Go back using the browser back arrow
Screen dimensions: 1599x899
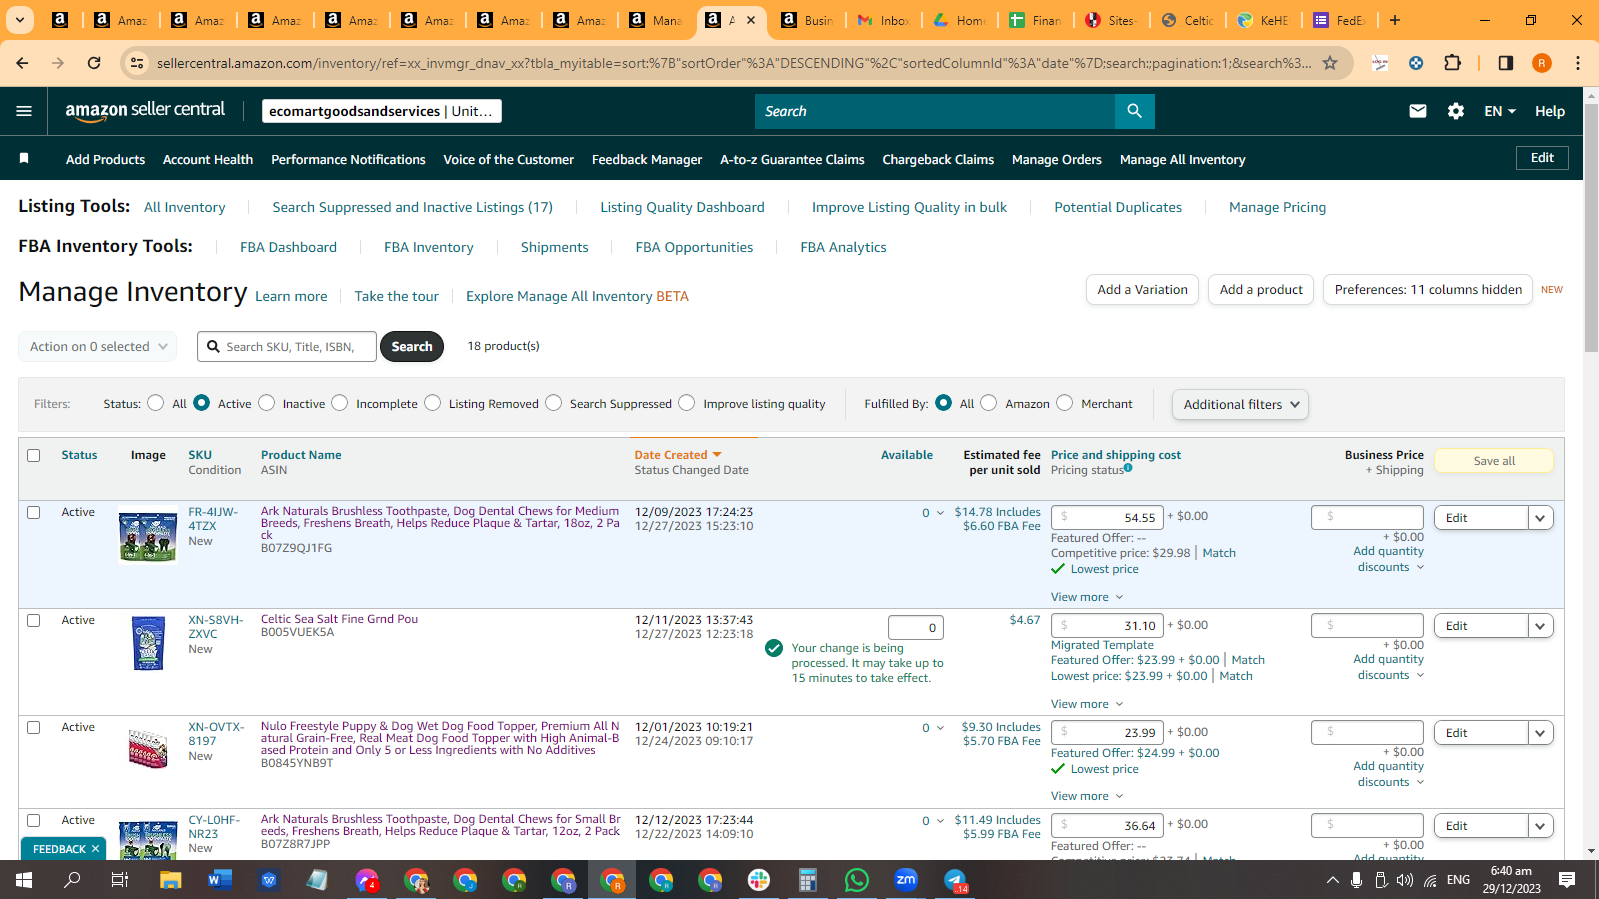pyautogui.click(x=22, y=63)
